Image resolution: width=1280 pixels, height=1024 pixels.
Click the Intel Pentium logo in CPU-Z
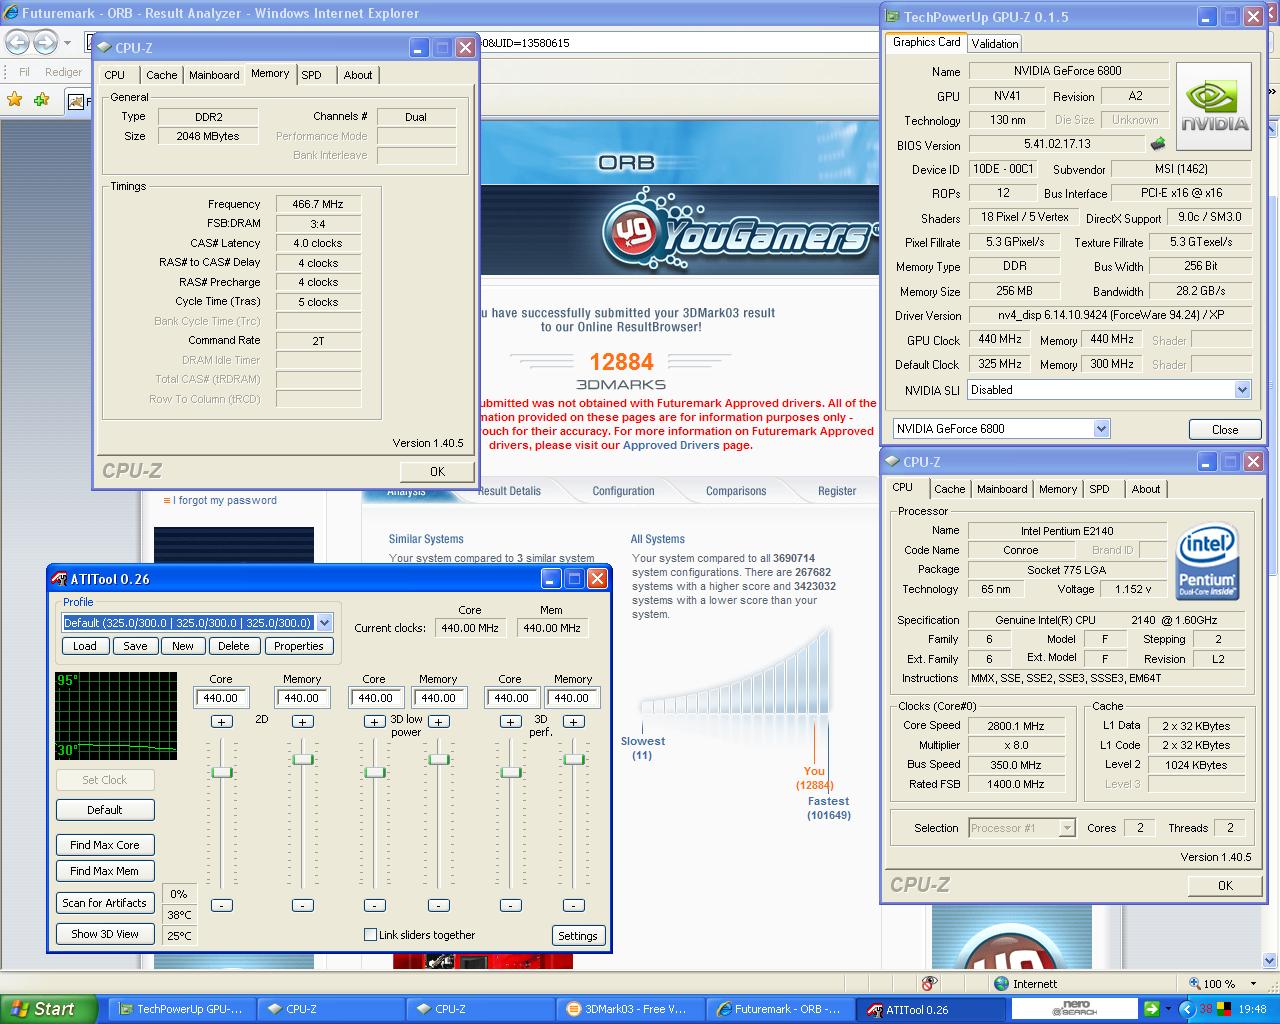pos(1207,561)
